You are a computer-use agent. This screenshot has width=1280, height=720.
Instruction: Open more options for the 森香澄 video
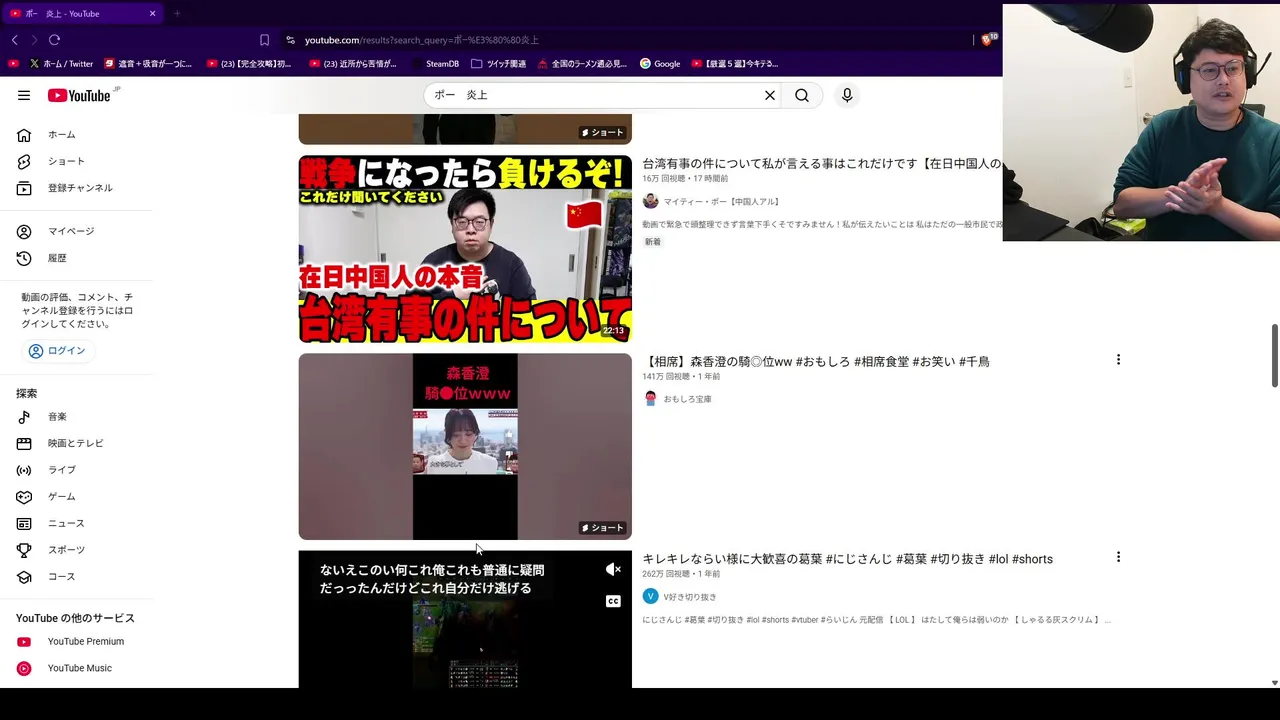1118,360
